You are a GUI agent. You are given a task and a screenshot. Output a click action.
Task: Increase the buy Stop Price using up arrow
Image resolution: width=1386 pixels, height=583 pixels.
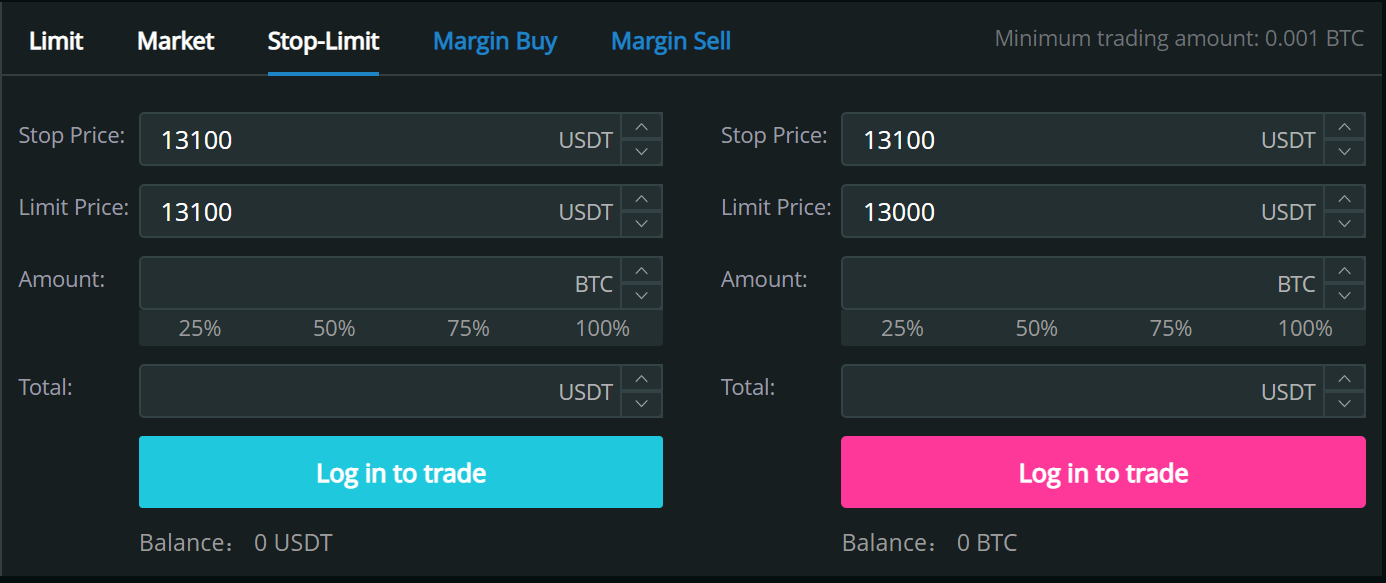click(642, 127)
